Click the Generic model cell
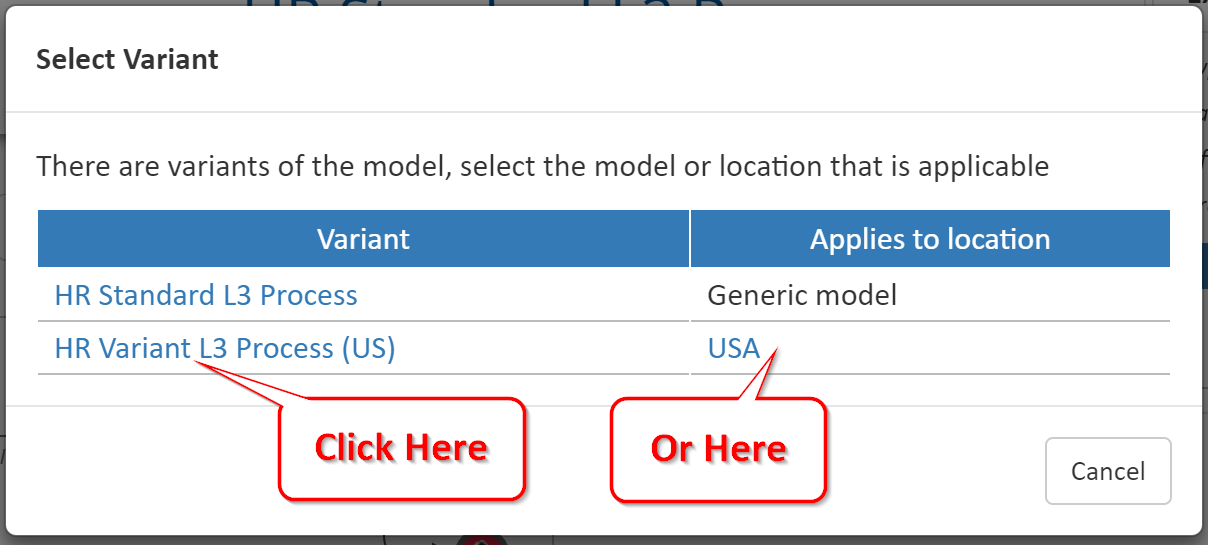The width and height of the screenshot is (1208, 545). point(802,296)
